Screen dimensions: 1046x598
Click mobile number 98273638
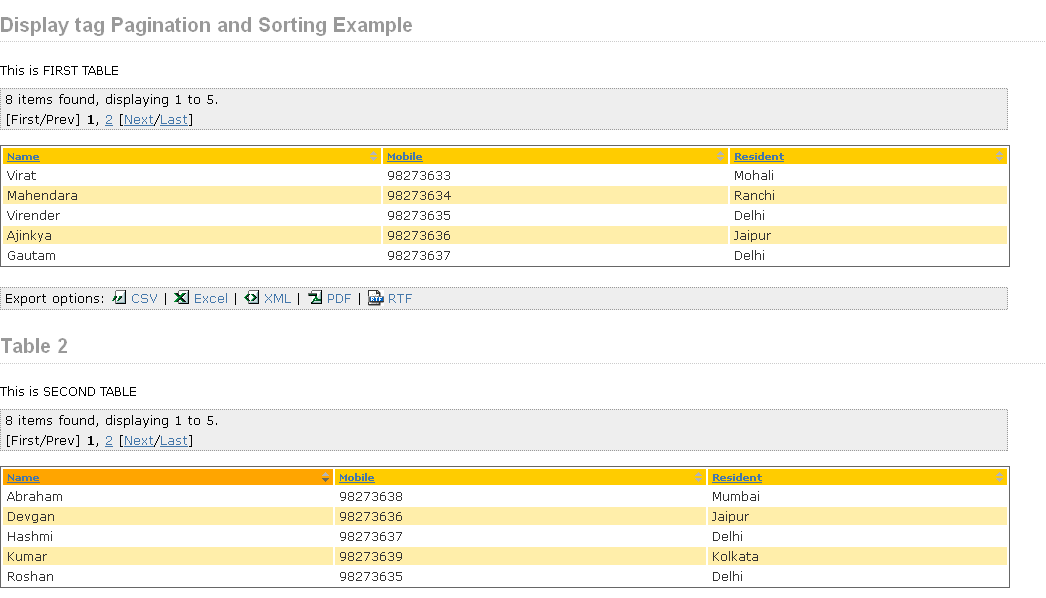(x=371, y=497)
